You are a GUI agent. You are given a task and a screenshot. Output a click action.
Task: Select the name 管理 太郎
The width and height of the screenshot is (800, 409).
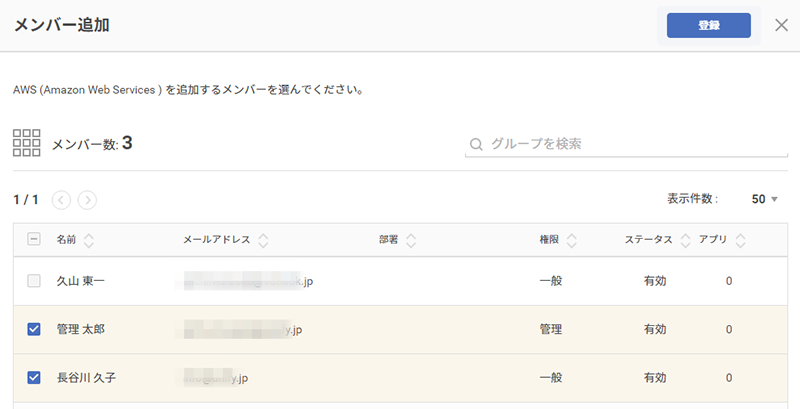(x=80, y=329)
